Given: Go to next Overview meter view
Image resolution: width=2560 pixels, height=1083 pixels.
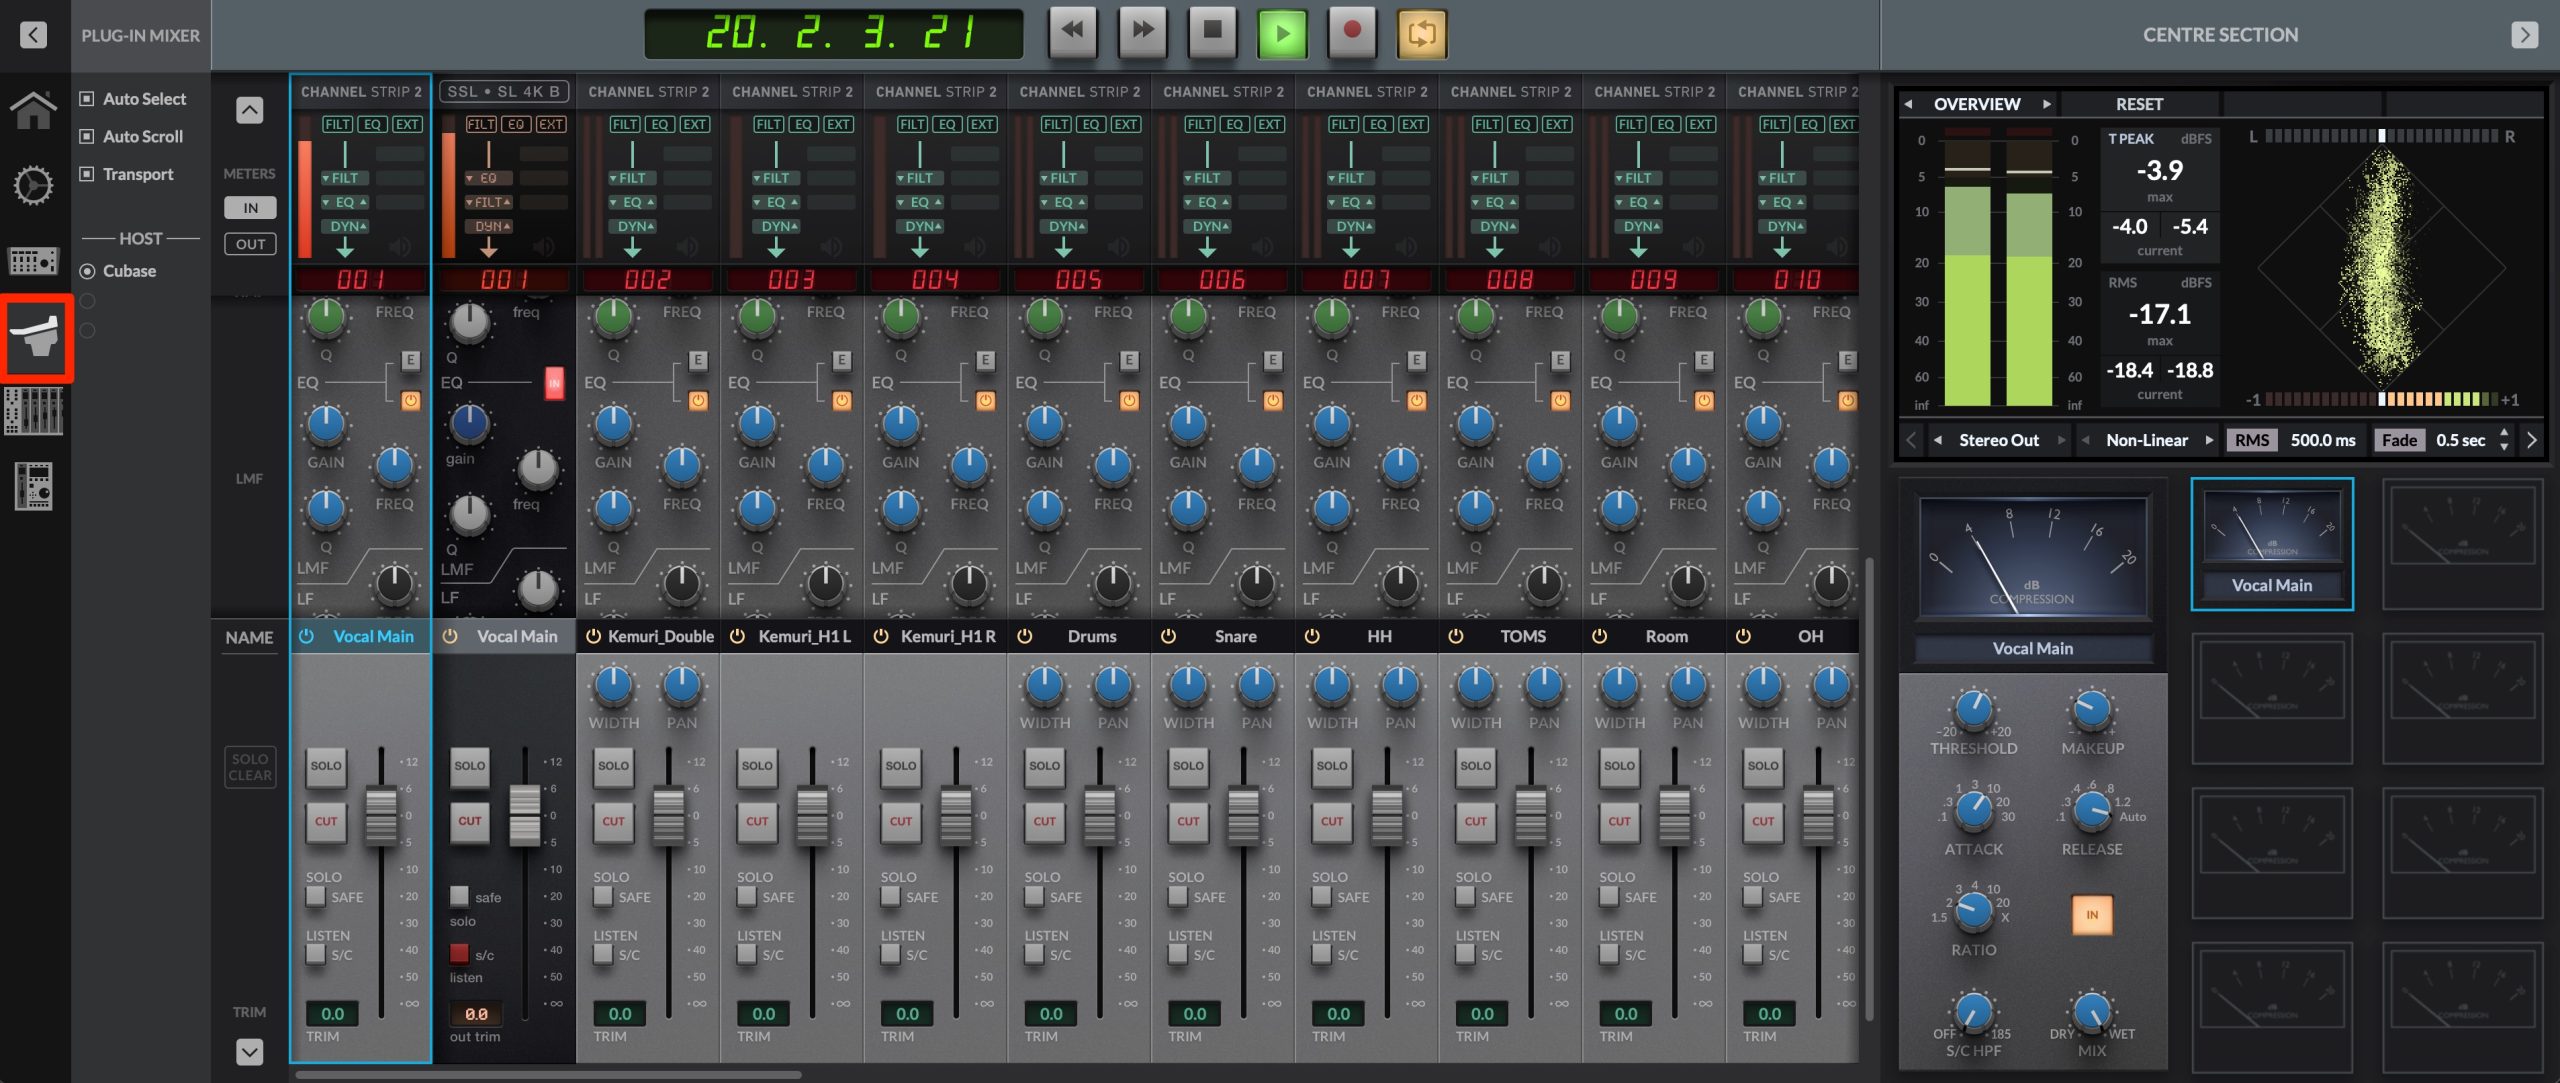Looking at the screenshot, I should (2046, 104).
